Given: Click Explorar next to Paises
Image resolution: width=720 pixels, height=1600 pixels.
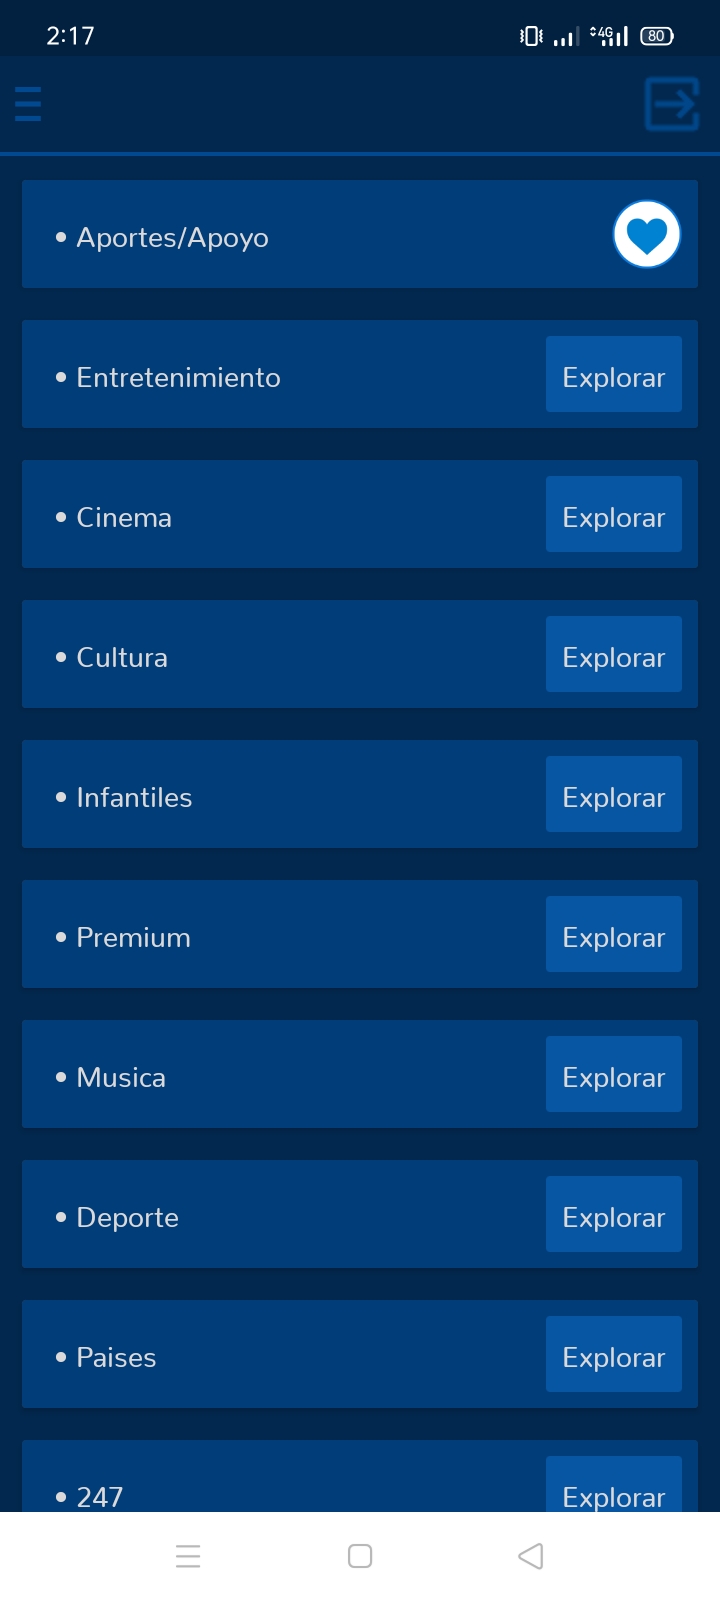Looking at the screenshot, I should (613, 1355).
